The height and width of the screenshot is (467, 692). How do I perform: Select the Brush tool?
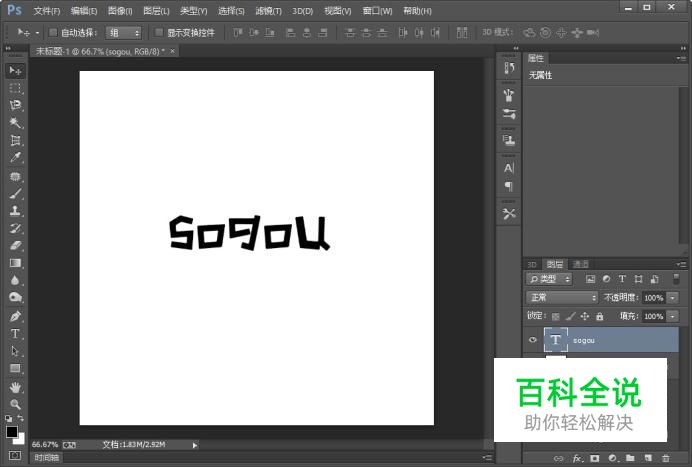coord(15,194)
